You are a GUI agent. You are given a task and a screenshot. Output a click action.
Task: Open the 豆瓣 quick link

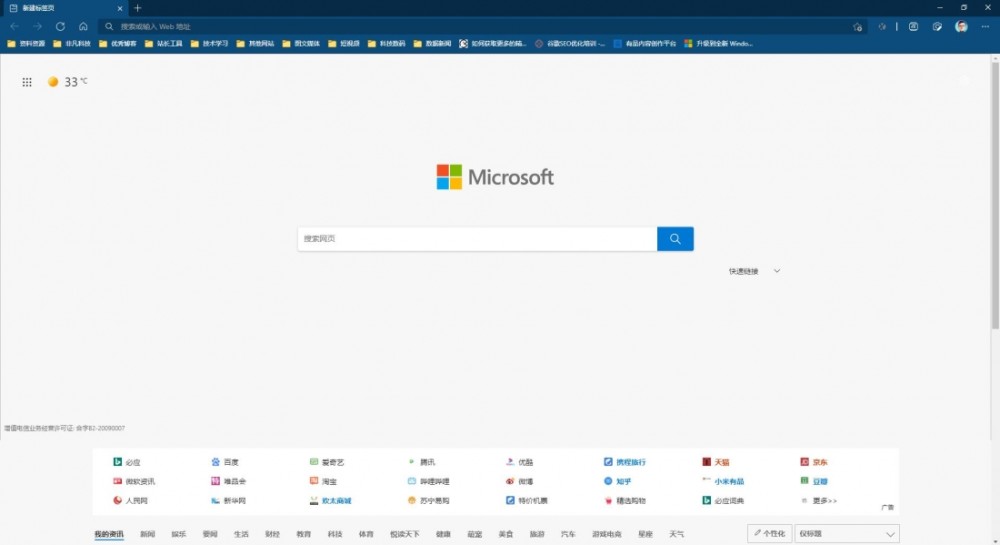814,481
